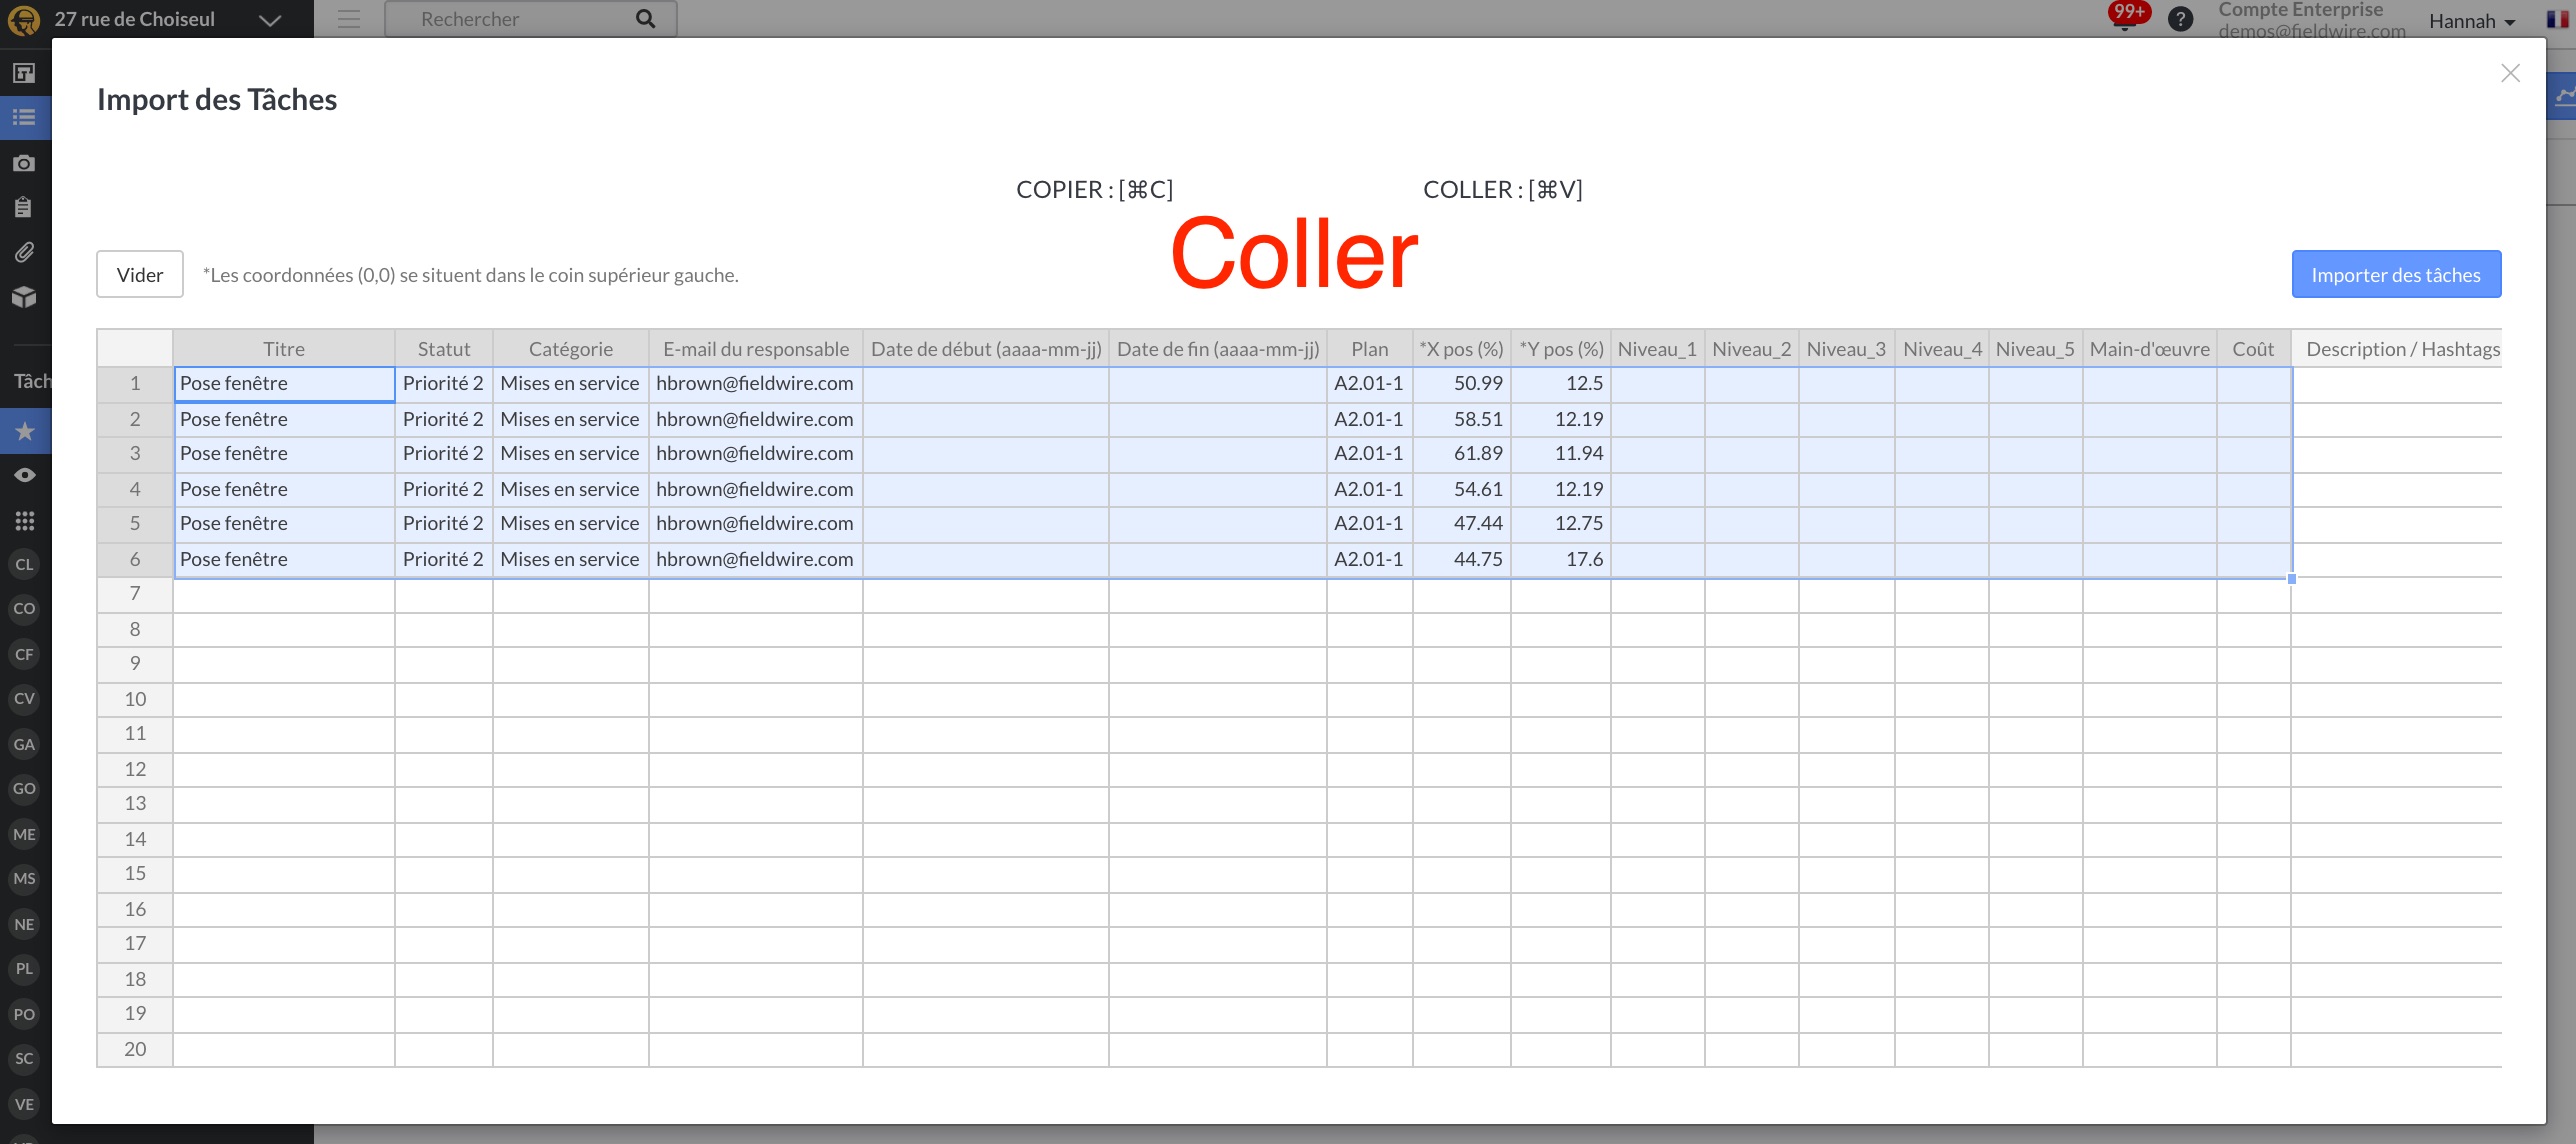Select row 7 header number
The height and width of the screenshot is (1144, 2576).
pyautogui.click(x=135, y=594)
